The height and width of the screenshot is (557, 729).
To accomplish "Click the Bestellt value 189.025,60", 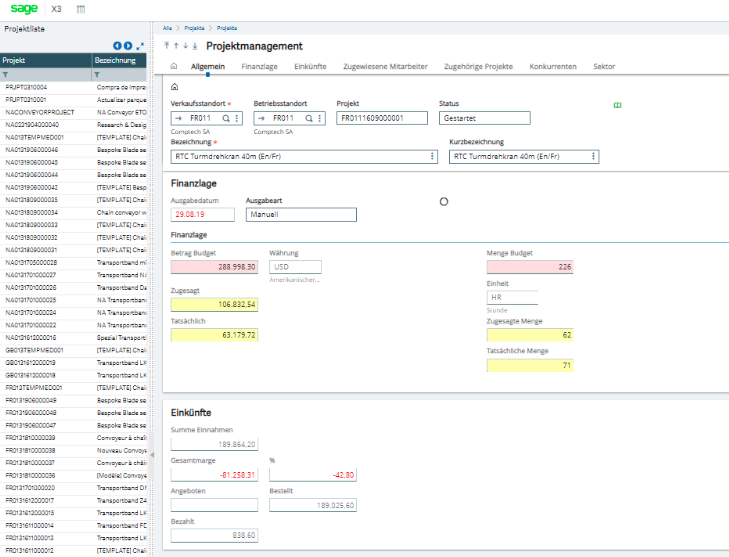I will click(313, 505).
